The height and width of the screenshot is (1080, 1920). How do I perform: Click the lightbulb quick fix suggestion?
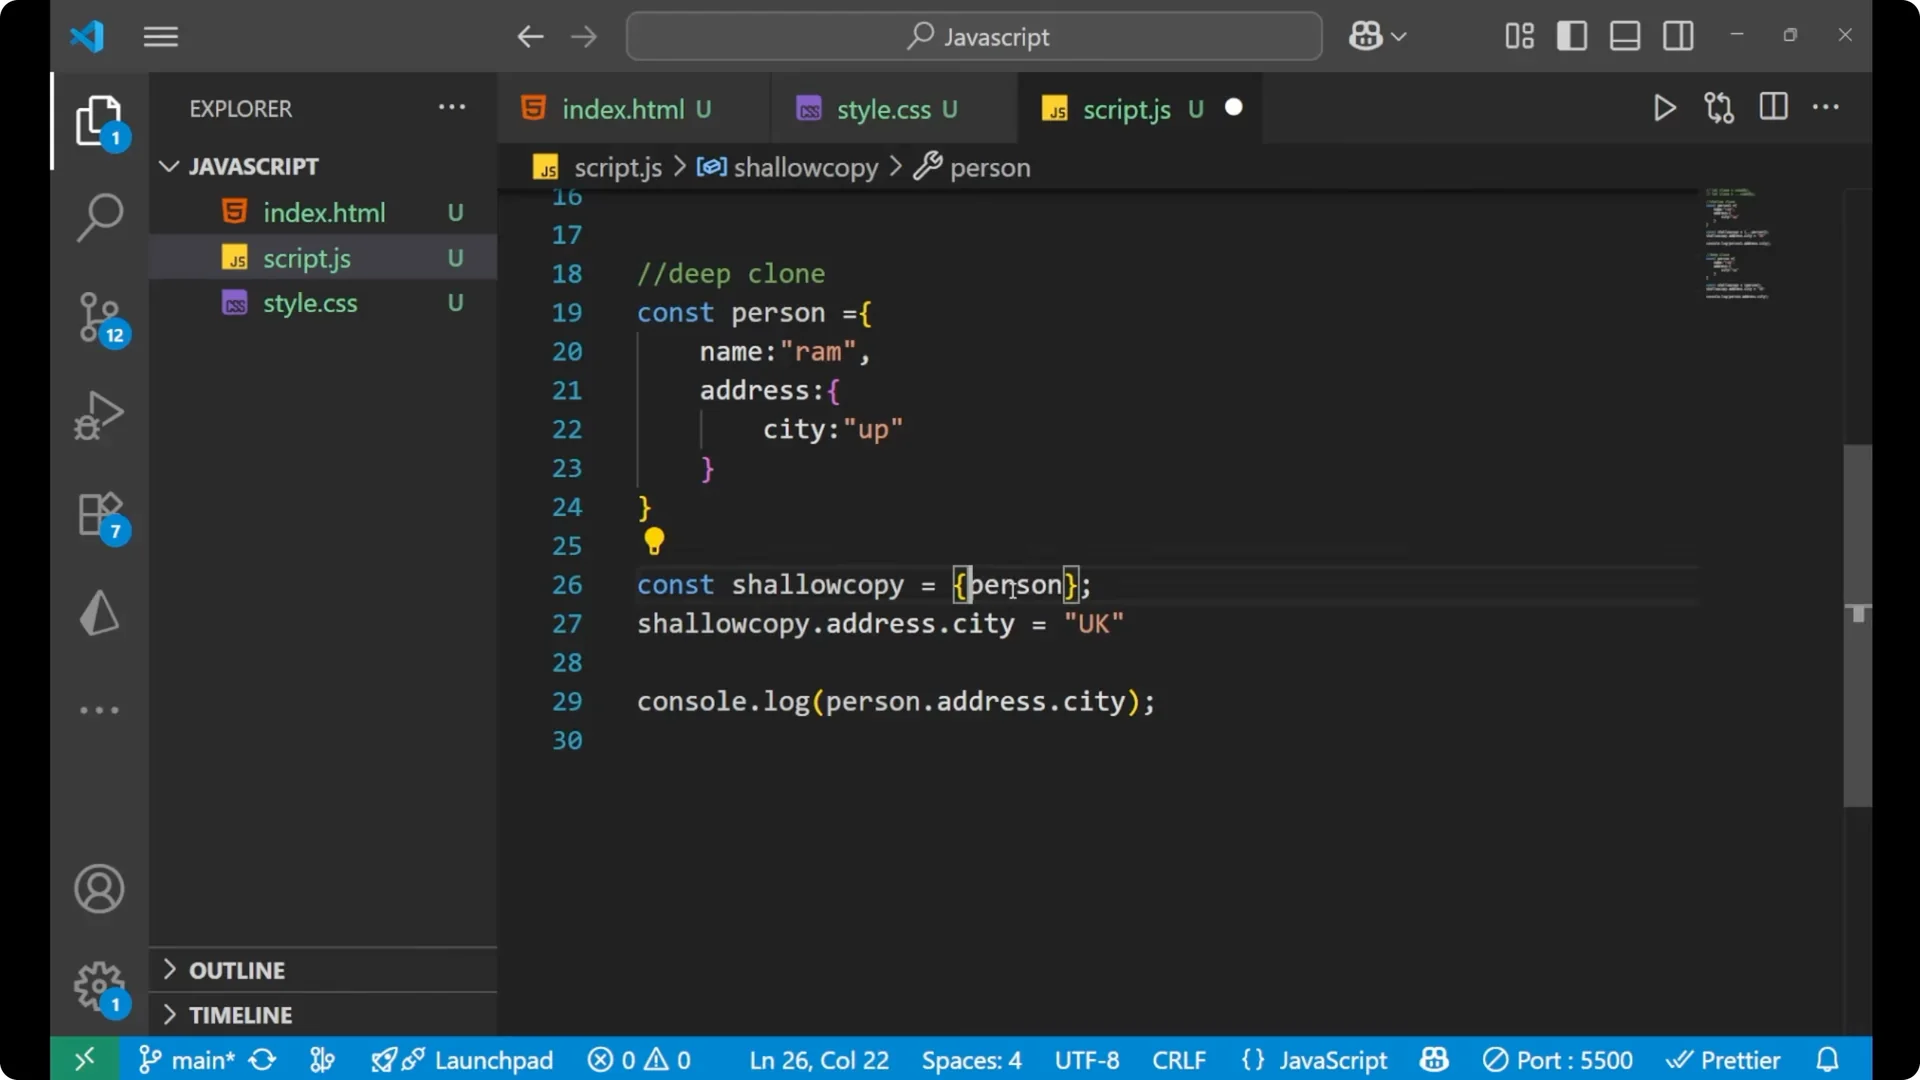pyautogui.click(x=654, y=541)
